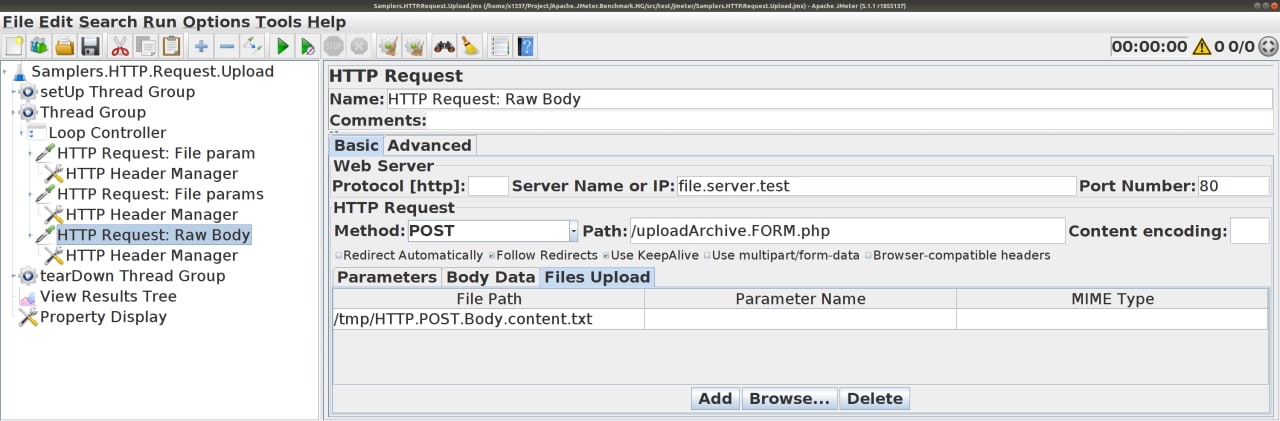Cut selection using the scissors icon
Viewport: 1280px width, 421px height.
pyautogui.click(x=120, y=46)
